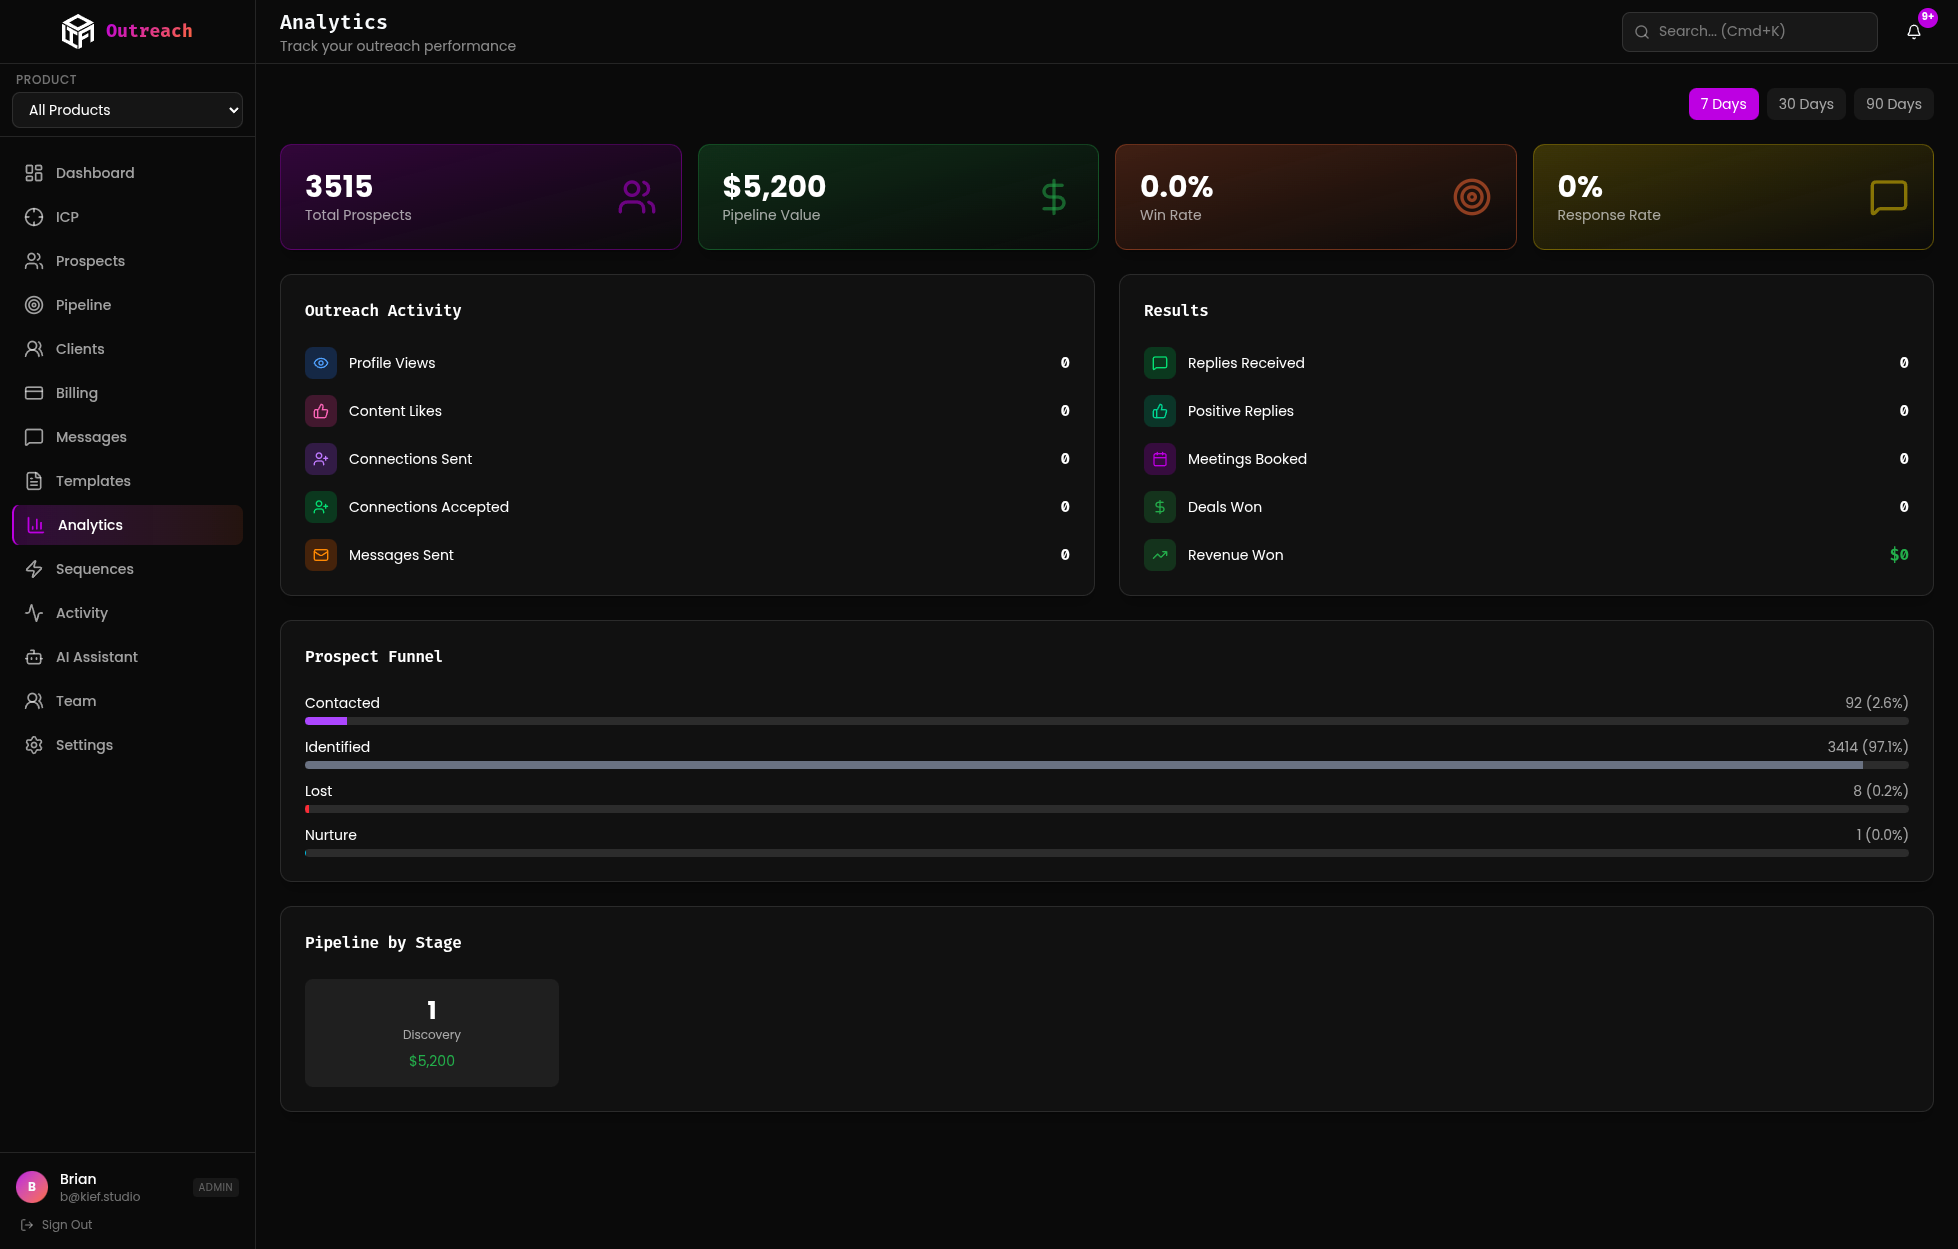Viewport: 1958px width, 1249px height.
Task: Select the ICP sidebar icon
Action: click(33, 216)
